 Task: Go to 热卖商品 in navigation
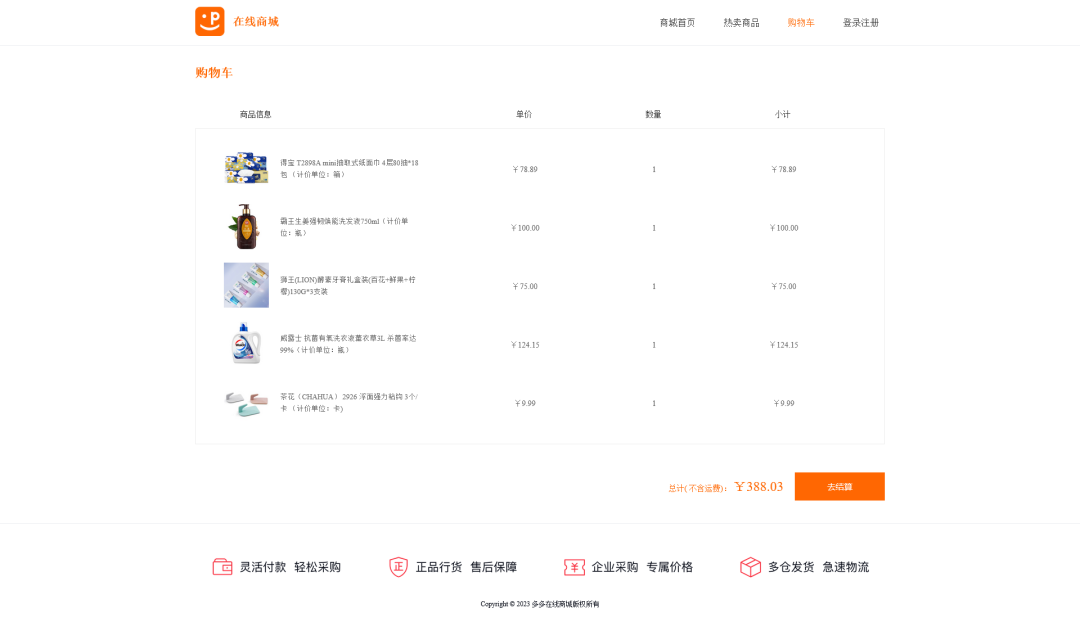click(x=741, y=23)
